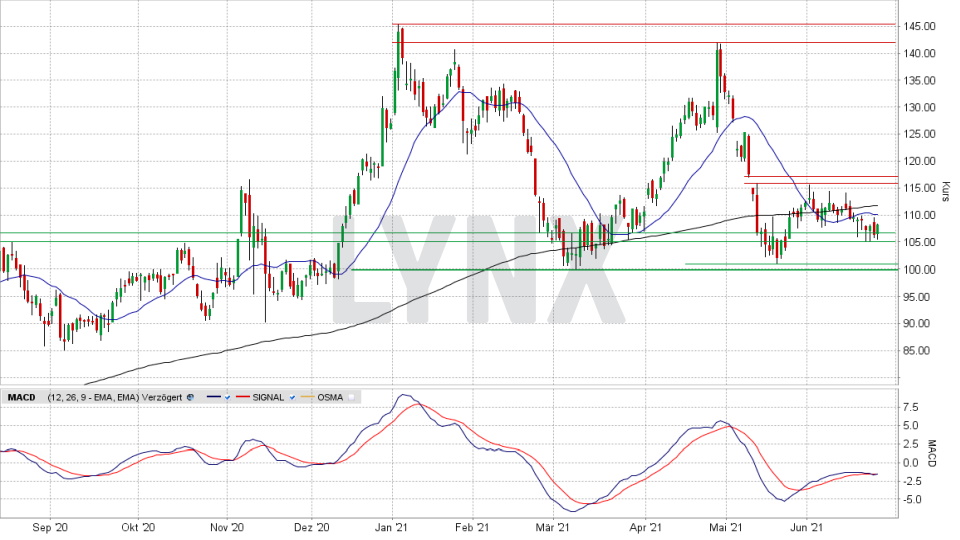Click the red SIGNAL line color swatch
960x540 pixels.
(243, 397)
